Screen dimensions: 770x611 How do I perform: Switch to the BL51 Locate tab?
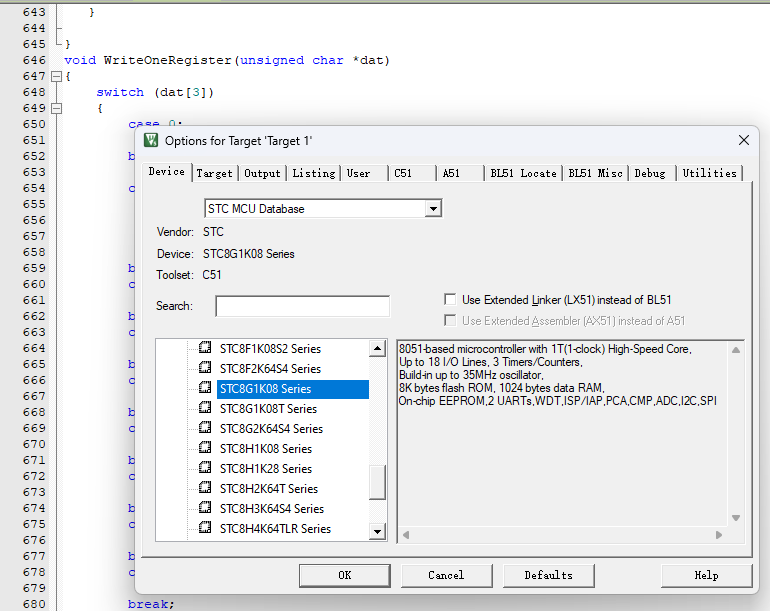[x=523, y=173]
